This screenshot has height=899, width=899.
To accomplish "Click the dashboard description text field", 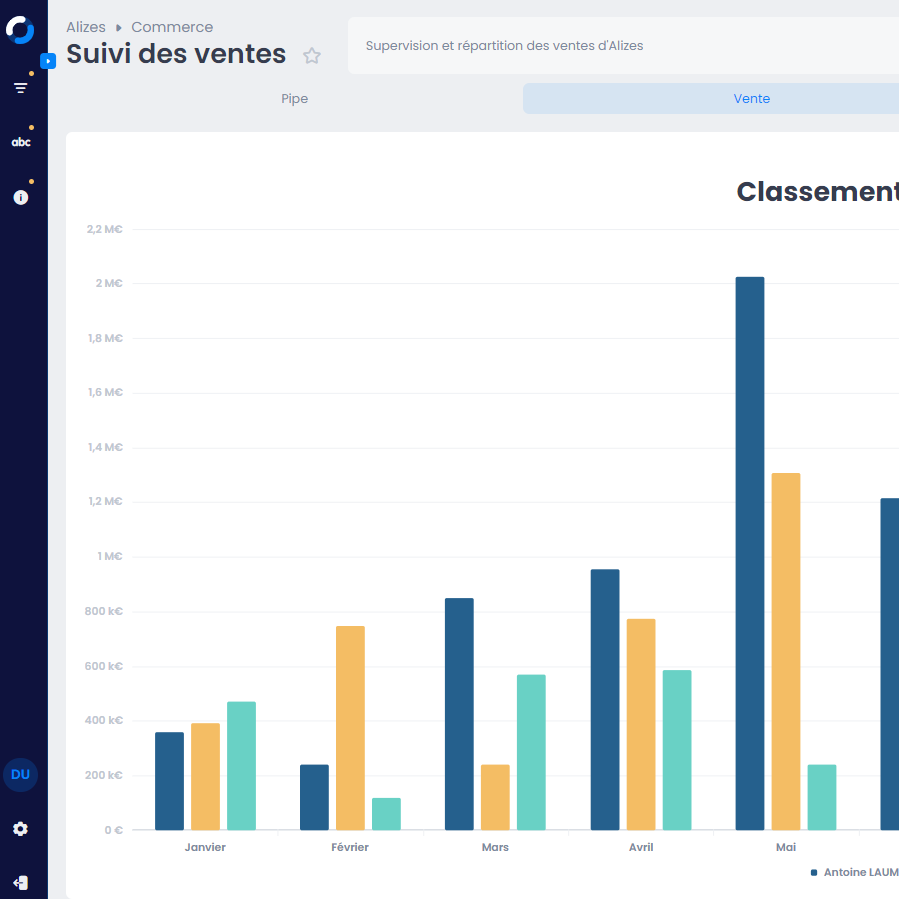I will [620, 46].
